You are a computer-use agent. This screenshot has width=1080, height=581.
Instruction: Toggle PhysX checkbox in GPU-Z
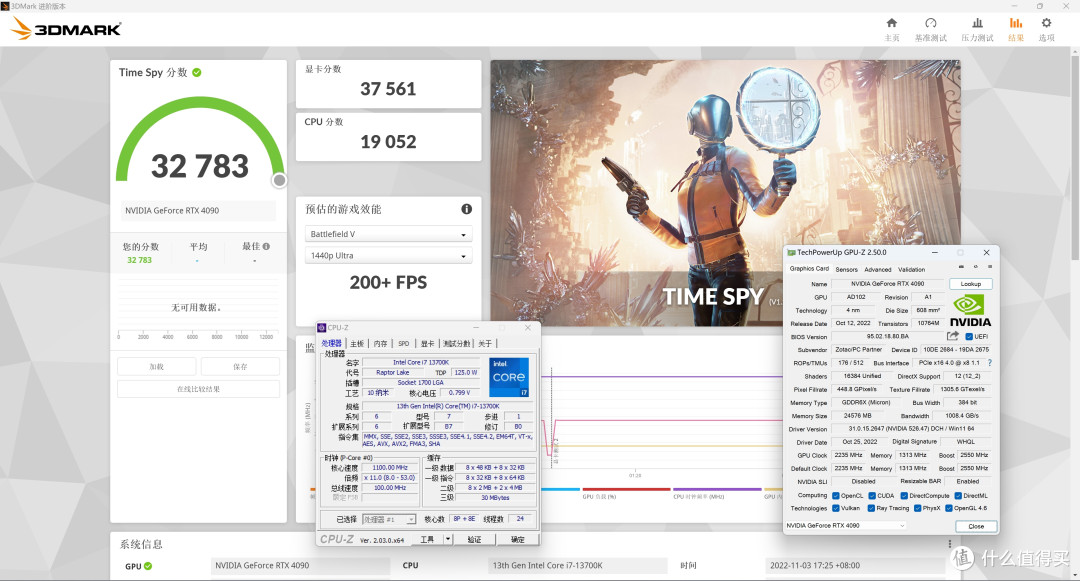(917, 508)
